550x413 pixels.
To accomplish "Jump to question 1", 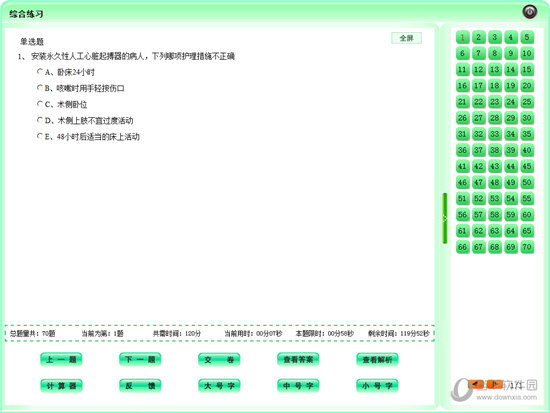I will (x=462, y=37).
